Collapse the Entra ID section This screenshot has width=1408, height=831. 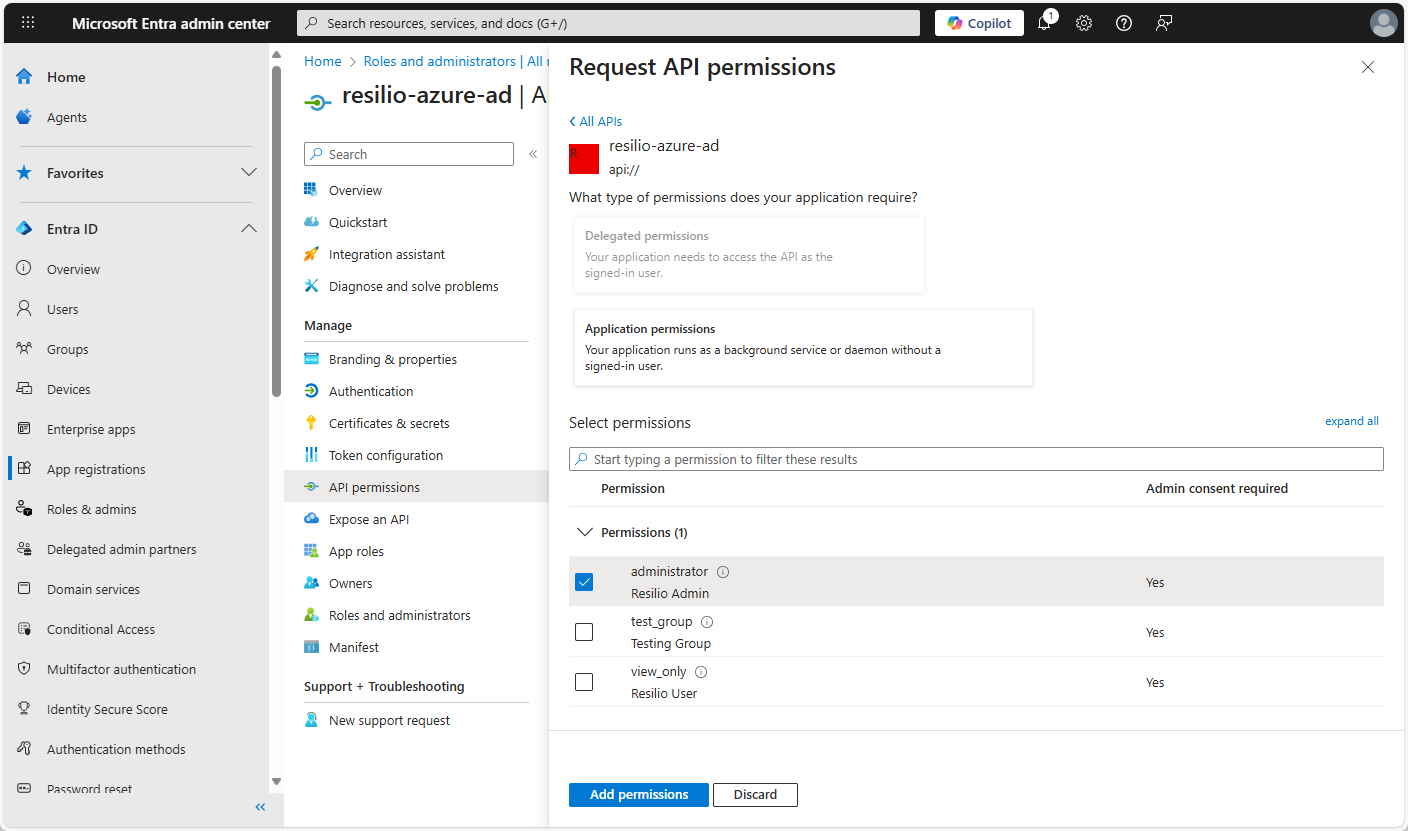tap(248, 228)
